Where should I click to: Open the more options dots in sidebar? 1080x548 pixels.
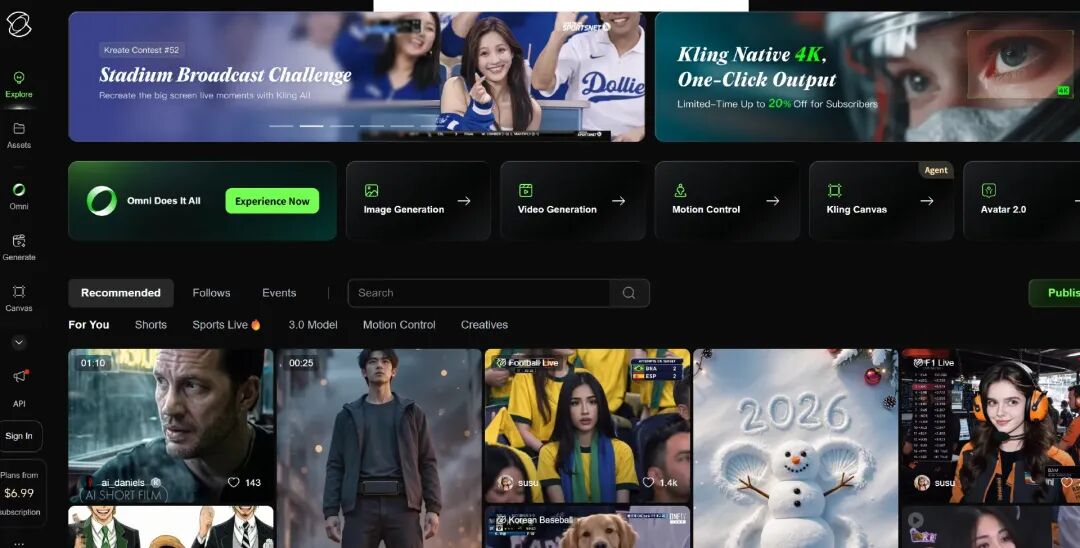tap(19, 543)
